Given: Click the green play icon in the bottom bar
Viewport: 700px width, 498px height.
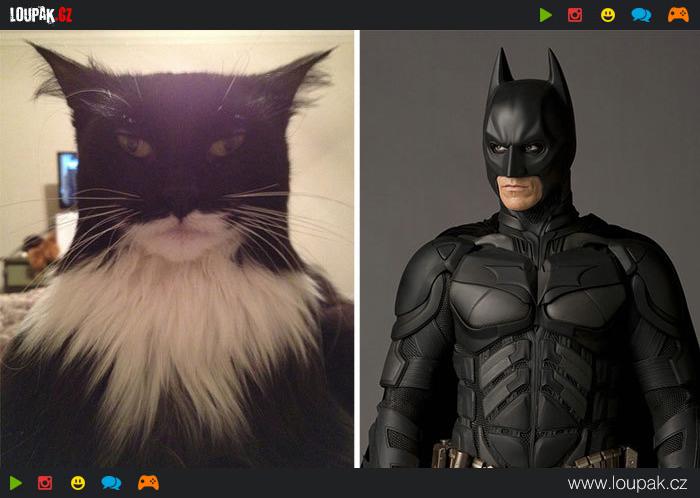Looking at the screenshot, I should (15, 483).
